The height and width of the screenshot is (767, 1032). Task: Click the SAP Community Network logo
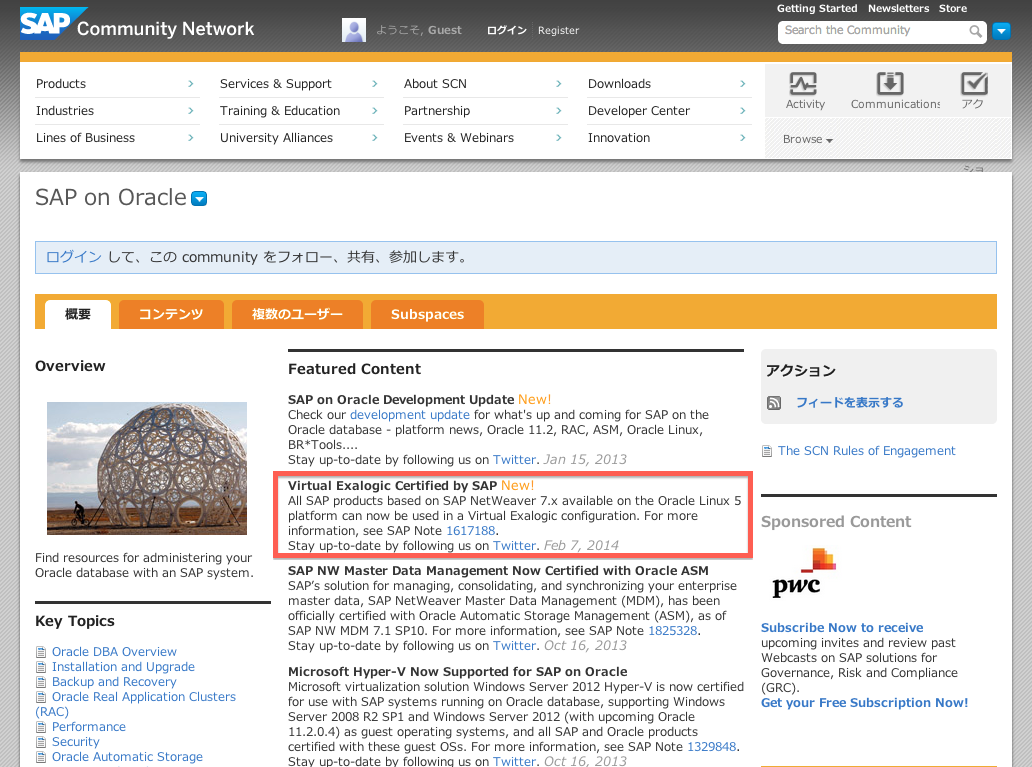(x=137, y=25)
